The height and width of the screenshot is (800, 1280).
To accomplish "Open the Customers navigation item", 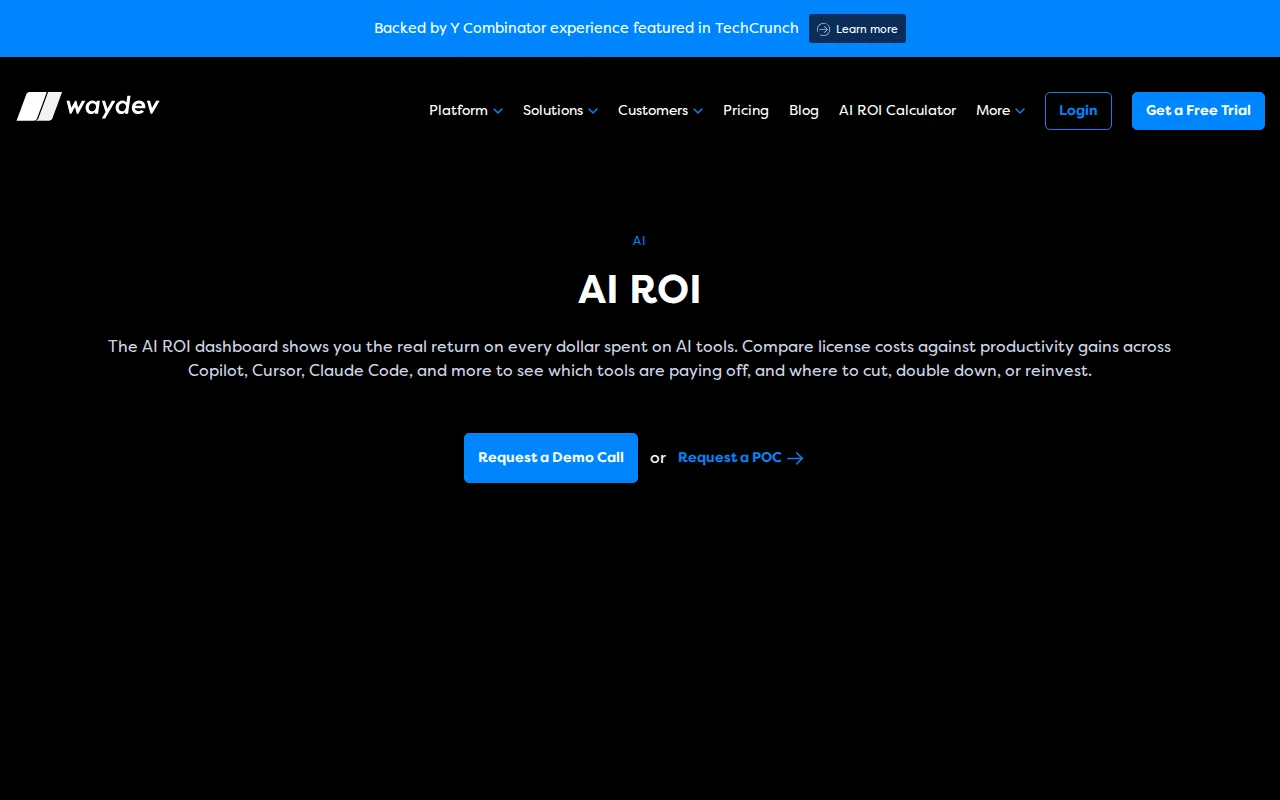I will click(x=660, y=110).
